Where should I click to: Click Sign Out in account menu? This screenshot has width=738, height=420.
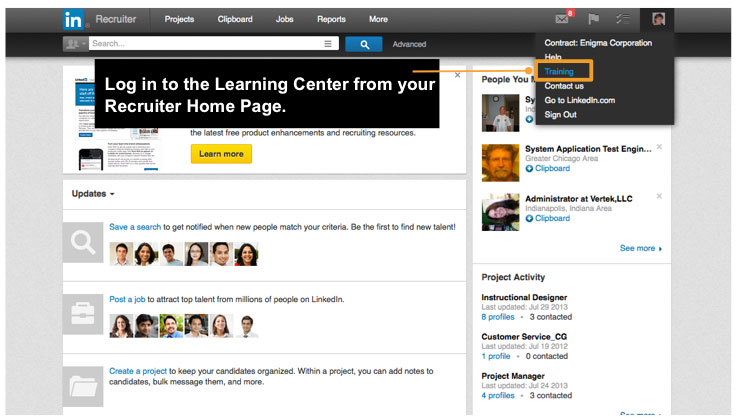560,114
